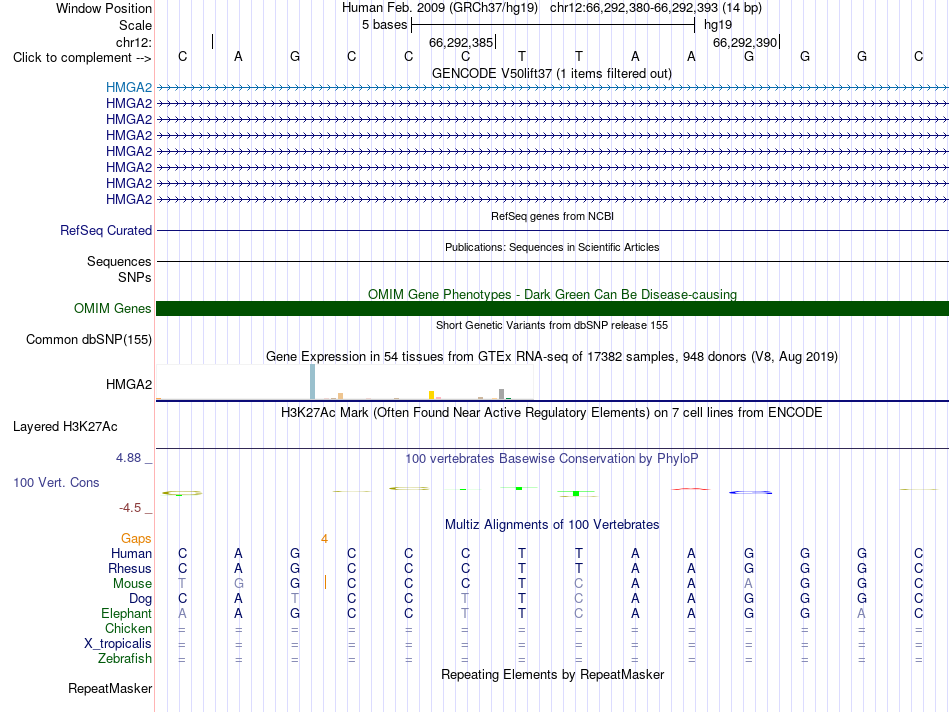Click the Common dbSNP(155) label
The height and width of the screenshot is (712, 950).
[x=88, y=339]
